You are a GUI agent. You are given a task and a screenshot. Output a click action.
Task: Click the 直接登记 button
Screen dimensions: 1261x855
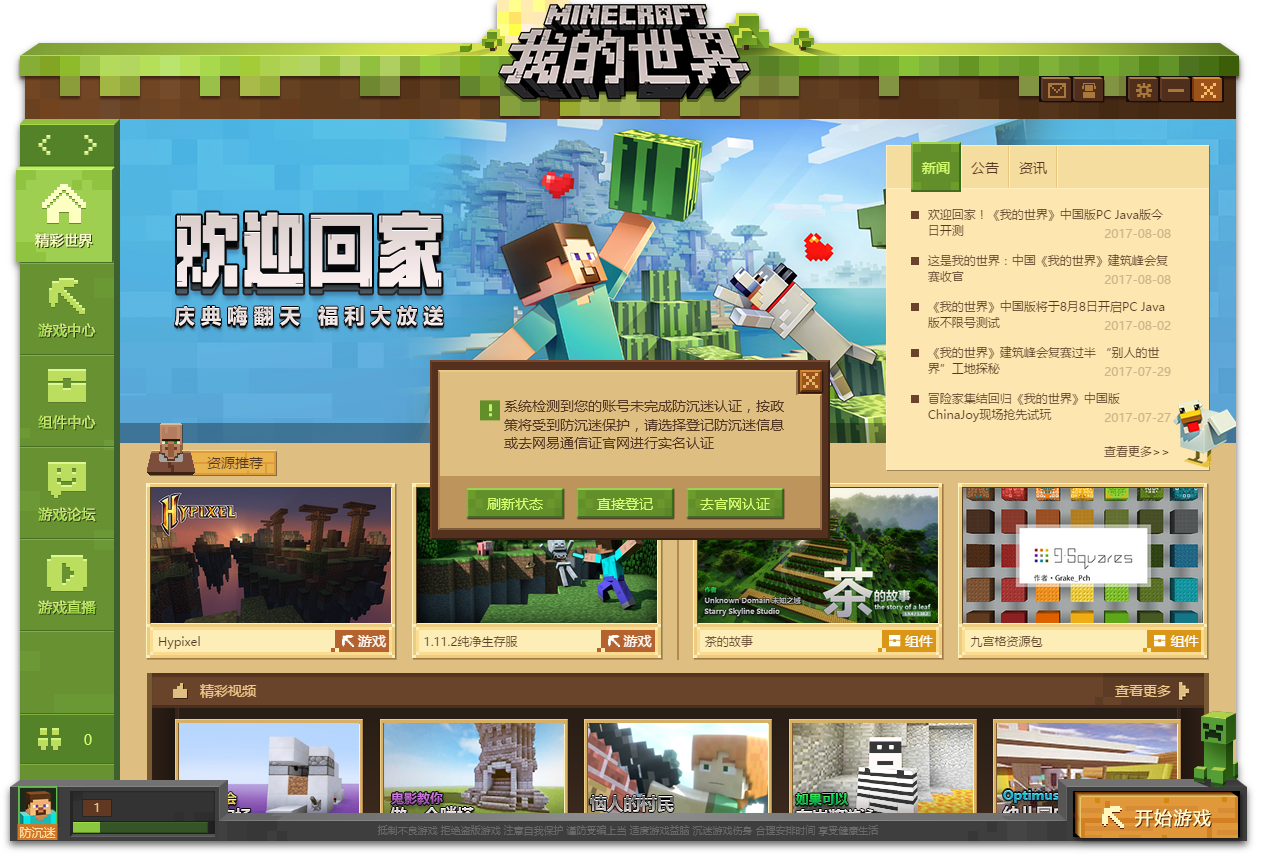tap(625, 504)
